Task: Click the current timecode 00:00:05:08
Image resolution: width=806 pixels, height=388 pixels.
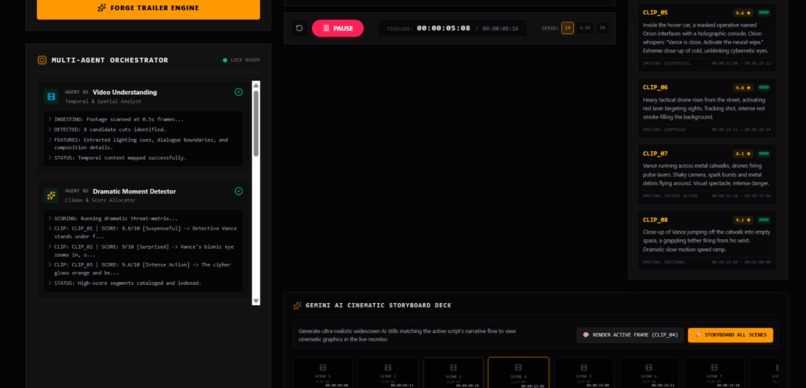Action: [443, 28]
